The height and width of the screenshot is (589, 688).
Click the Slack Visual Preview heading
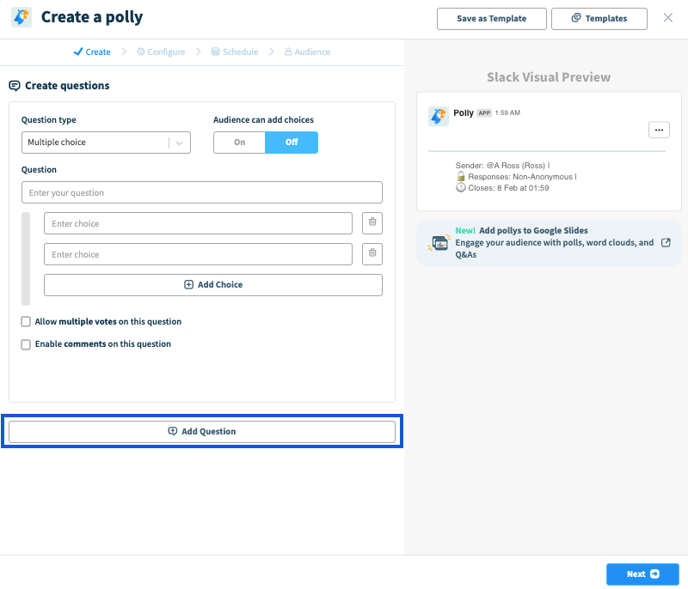coord(548,77)
